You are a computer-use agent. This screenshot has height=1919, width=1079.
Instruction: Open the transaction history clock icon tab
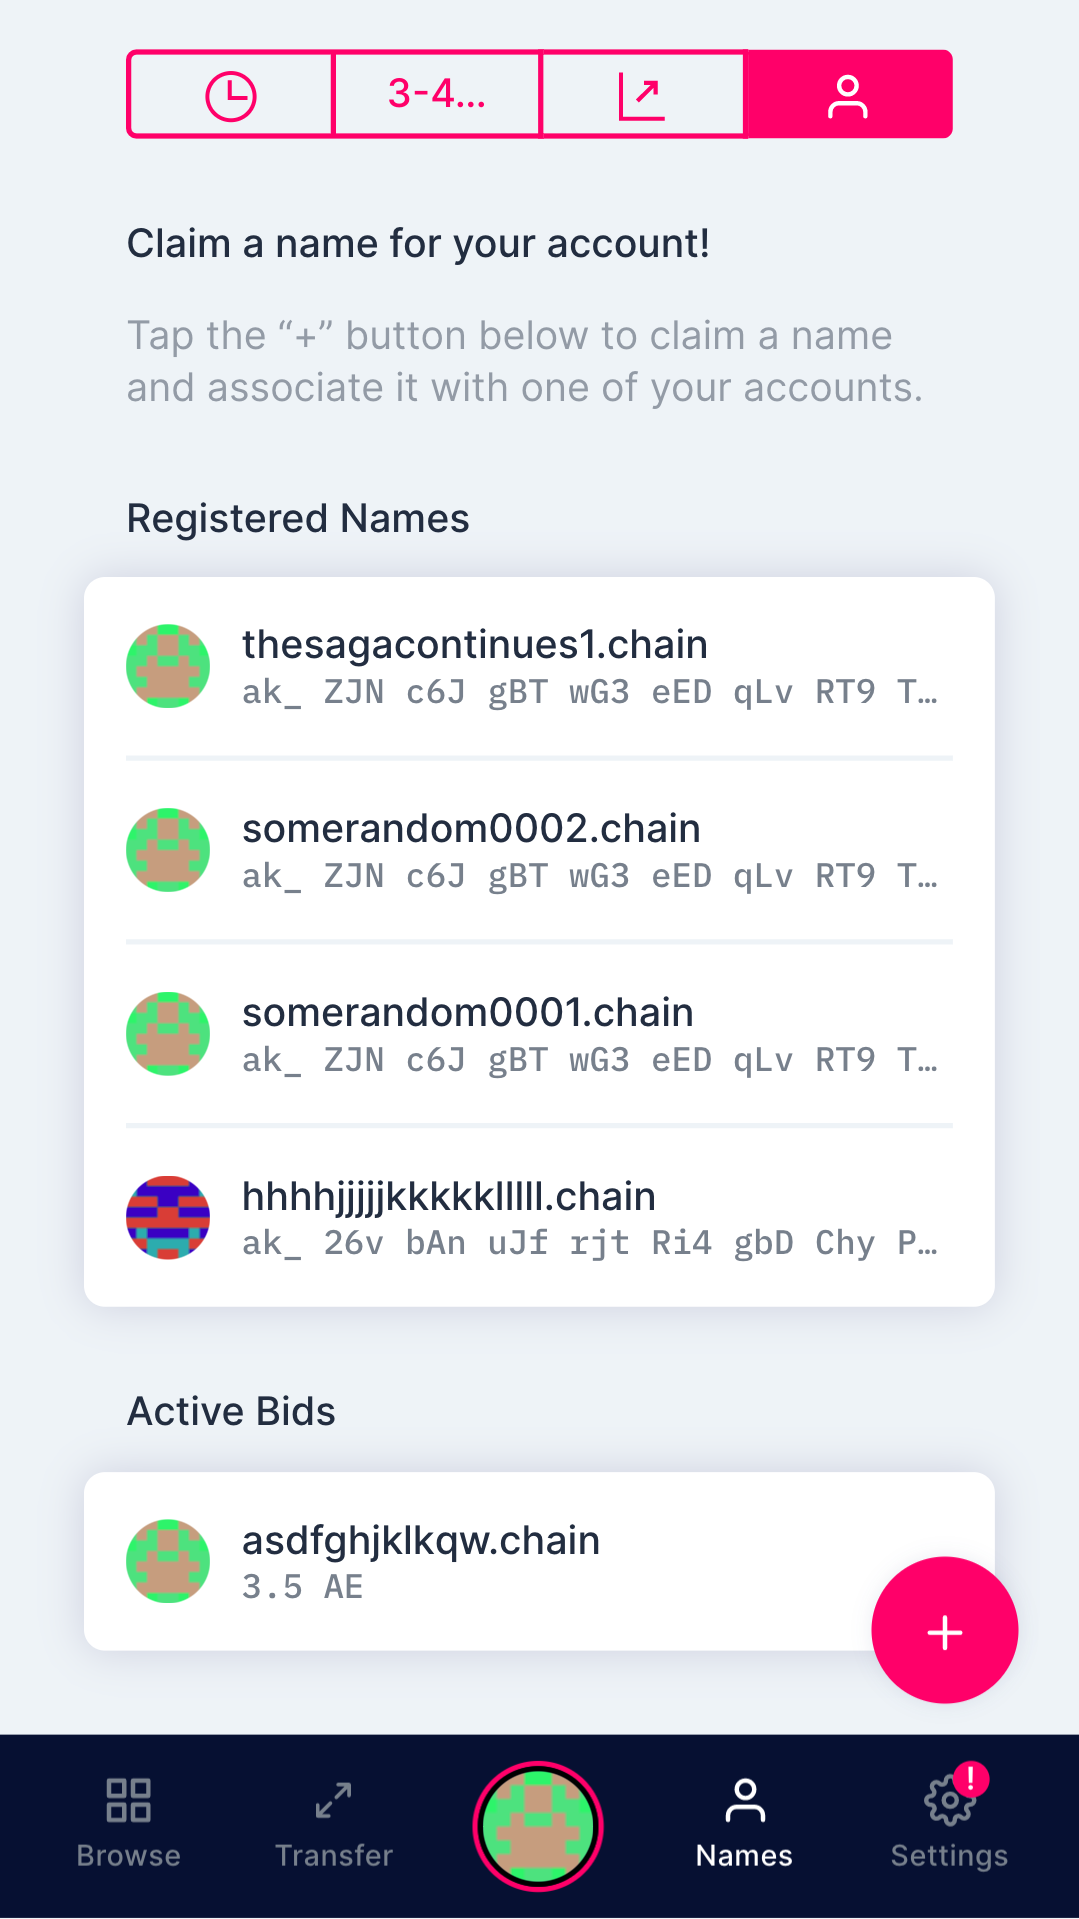229,93
